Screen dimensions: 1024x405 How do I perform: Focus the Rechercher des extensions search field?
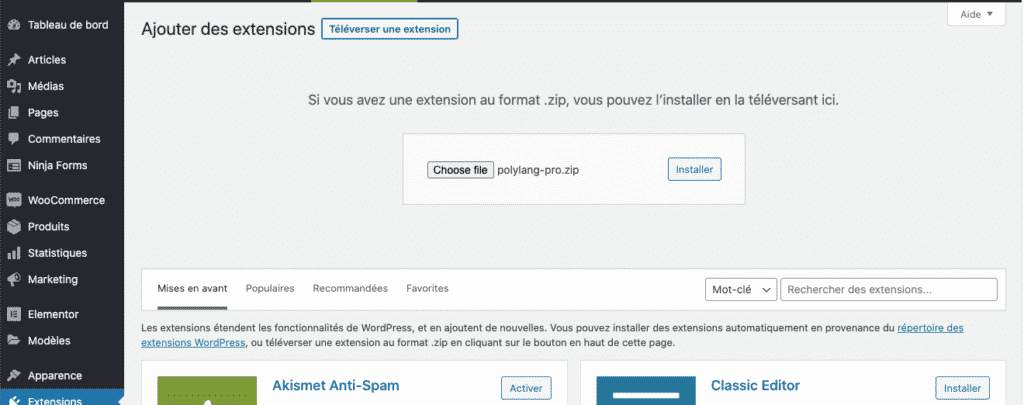(x=889, y=289)
